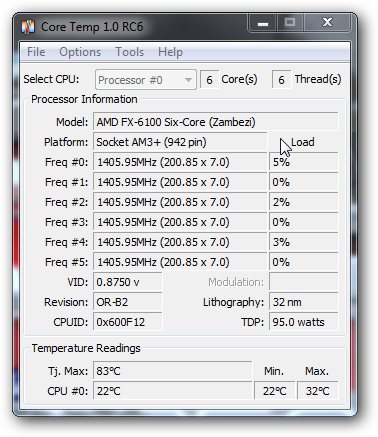Open the Tools menu

coord(129,52)
